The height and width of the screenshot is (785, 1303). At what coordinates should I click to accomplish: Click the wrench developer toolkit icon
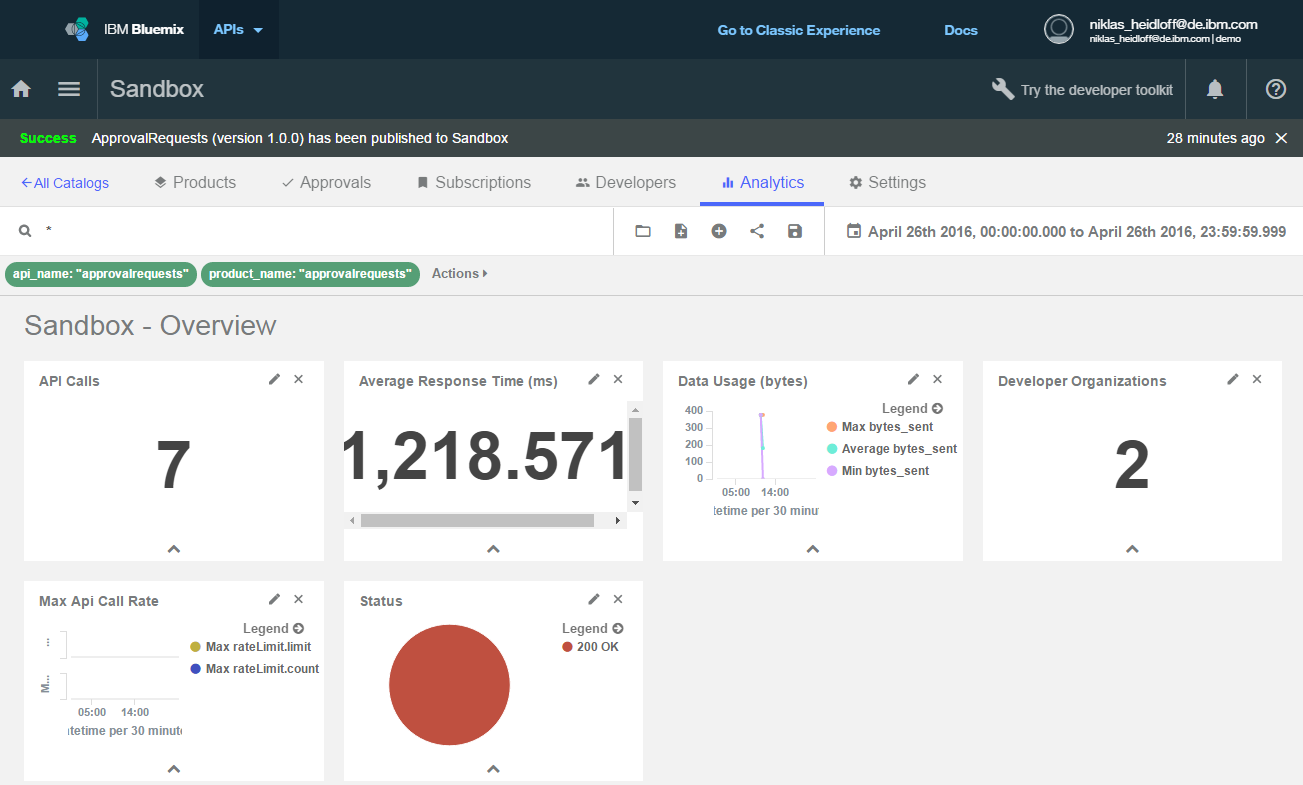pos(1003,89)
